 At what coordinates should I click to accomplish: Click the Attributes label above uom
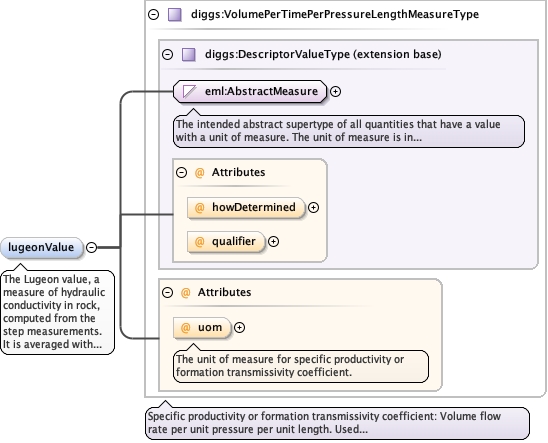click(224, 292)
